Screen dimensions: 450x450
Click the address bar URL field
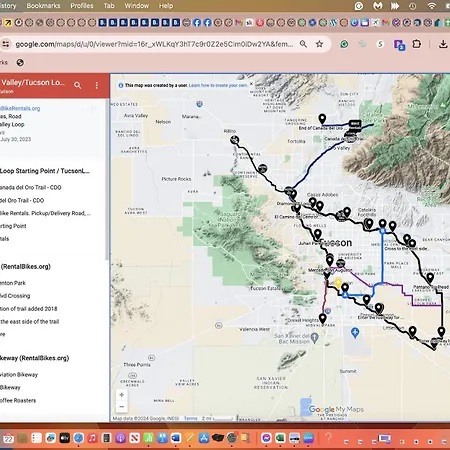154,44
